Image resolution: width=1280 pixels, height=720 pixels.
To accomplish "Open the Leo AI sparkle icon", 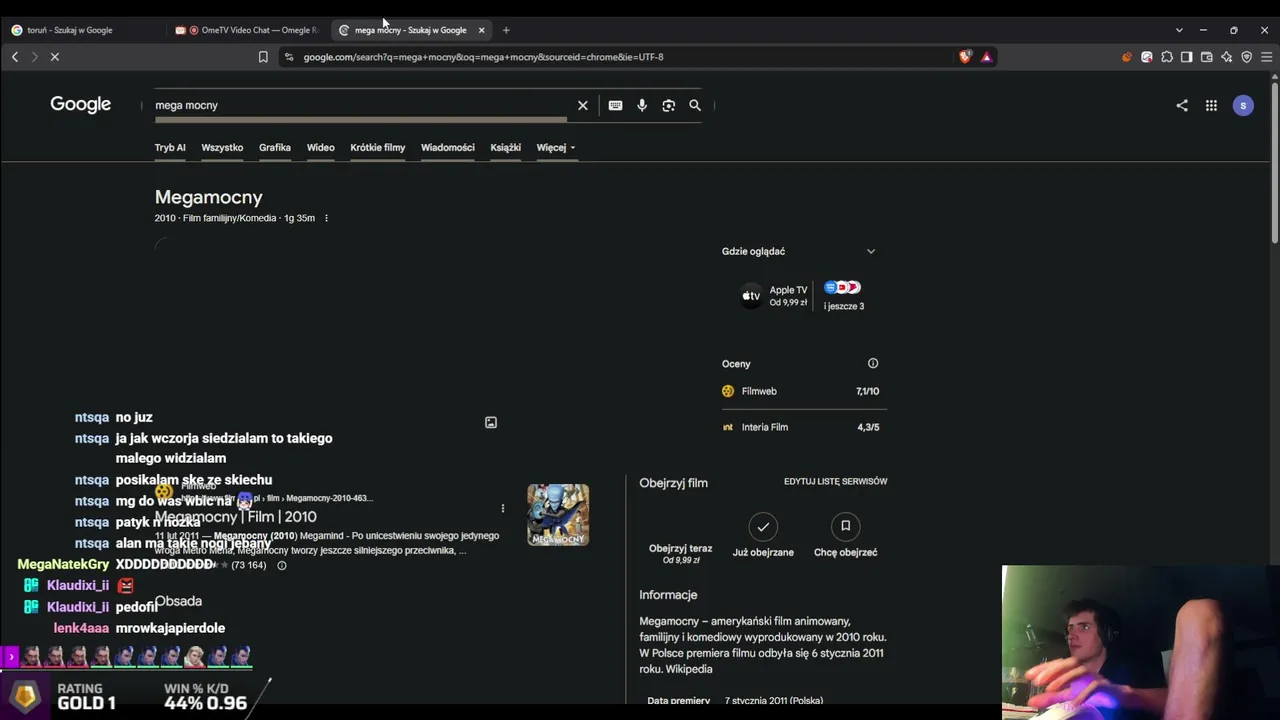I will (x=1227, y=57).
